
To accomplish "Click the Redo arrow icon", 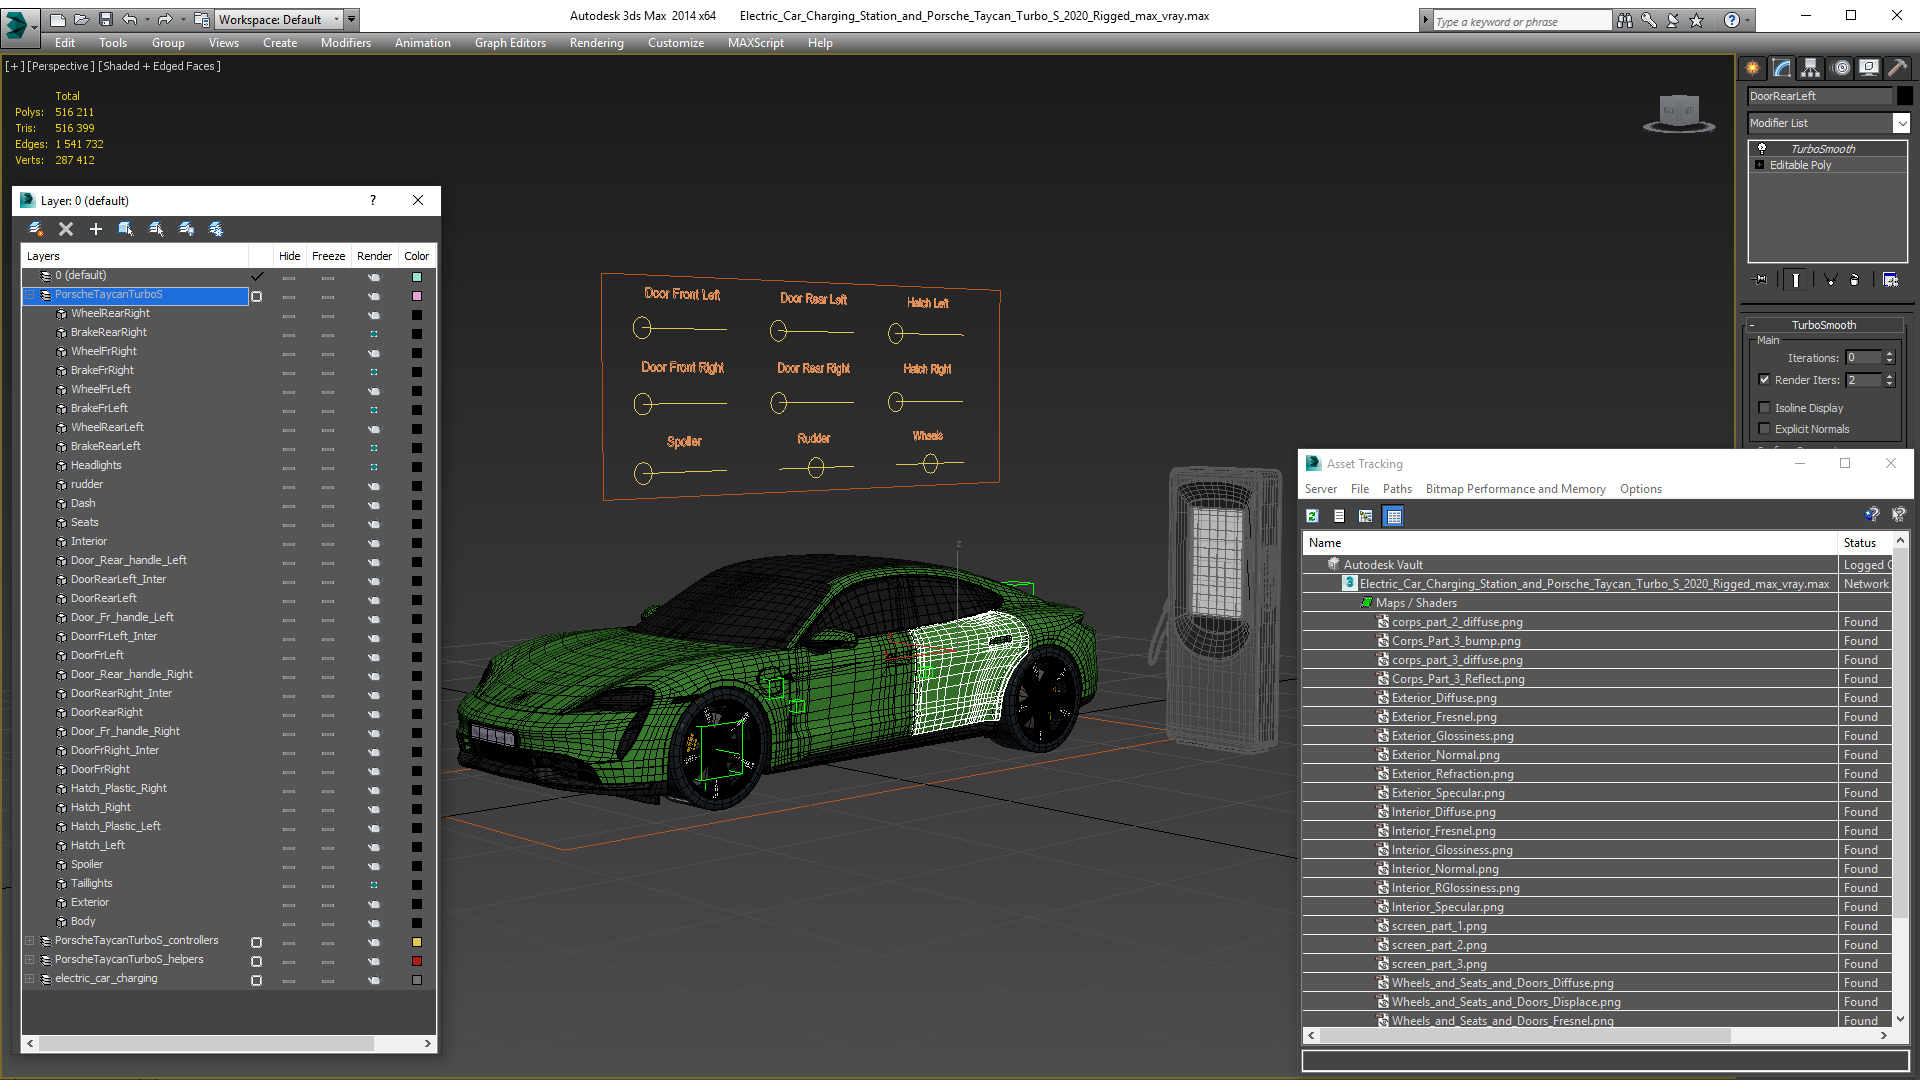I will pos(165,19).
